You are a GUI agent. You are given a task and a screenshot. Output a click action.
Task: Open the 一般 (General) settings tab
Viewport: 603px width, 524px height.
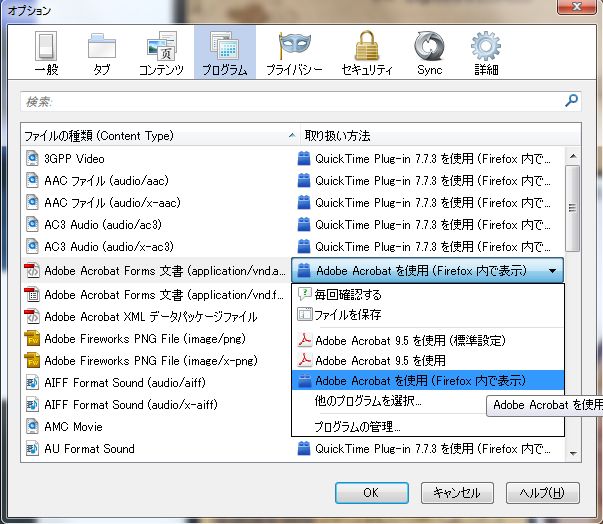point(47,53)
